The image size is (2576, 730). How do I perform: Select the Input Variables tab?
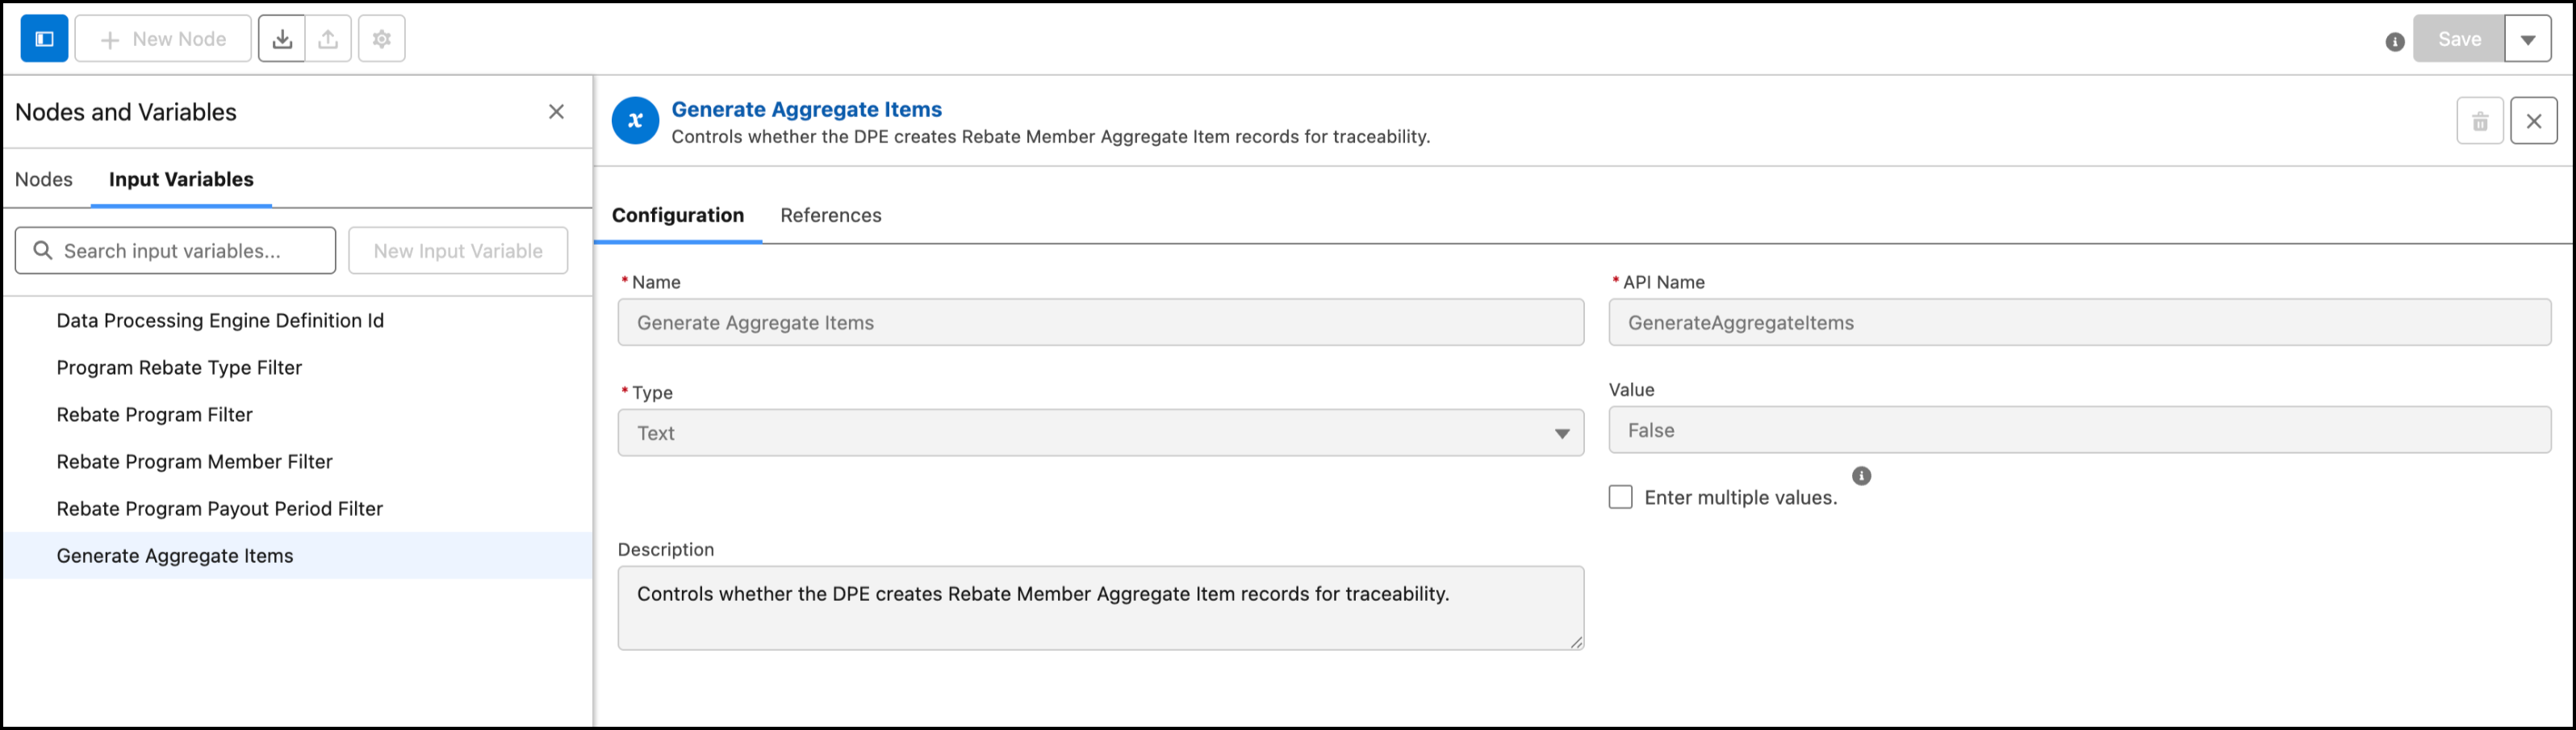tap(181, 179)
